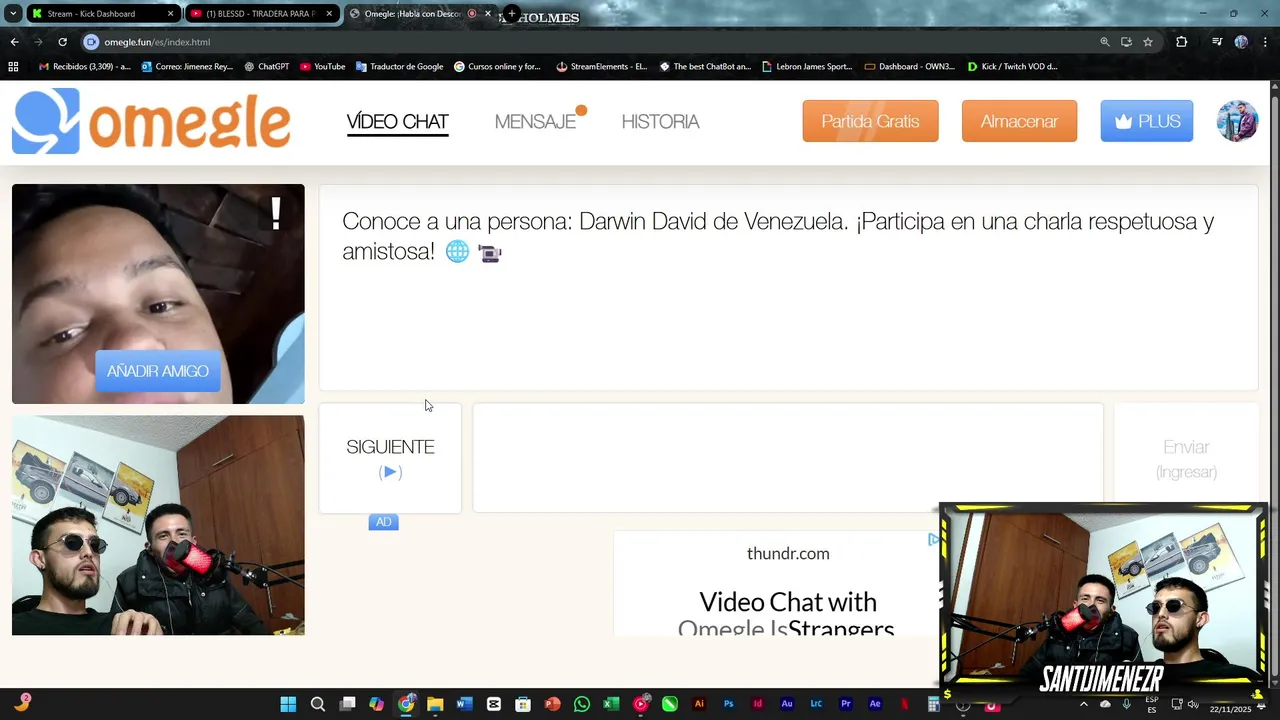Image resolution: width=1280 pixels, height=720 pixels.
Task: Close the Omegle tab
Action: point(488,14)
